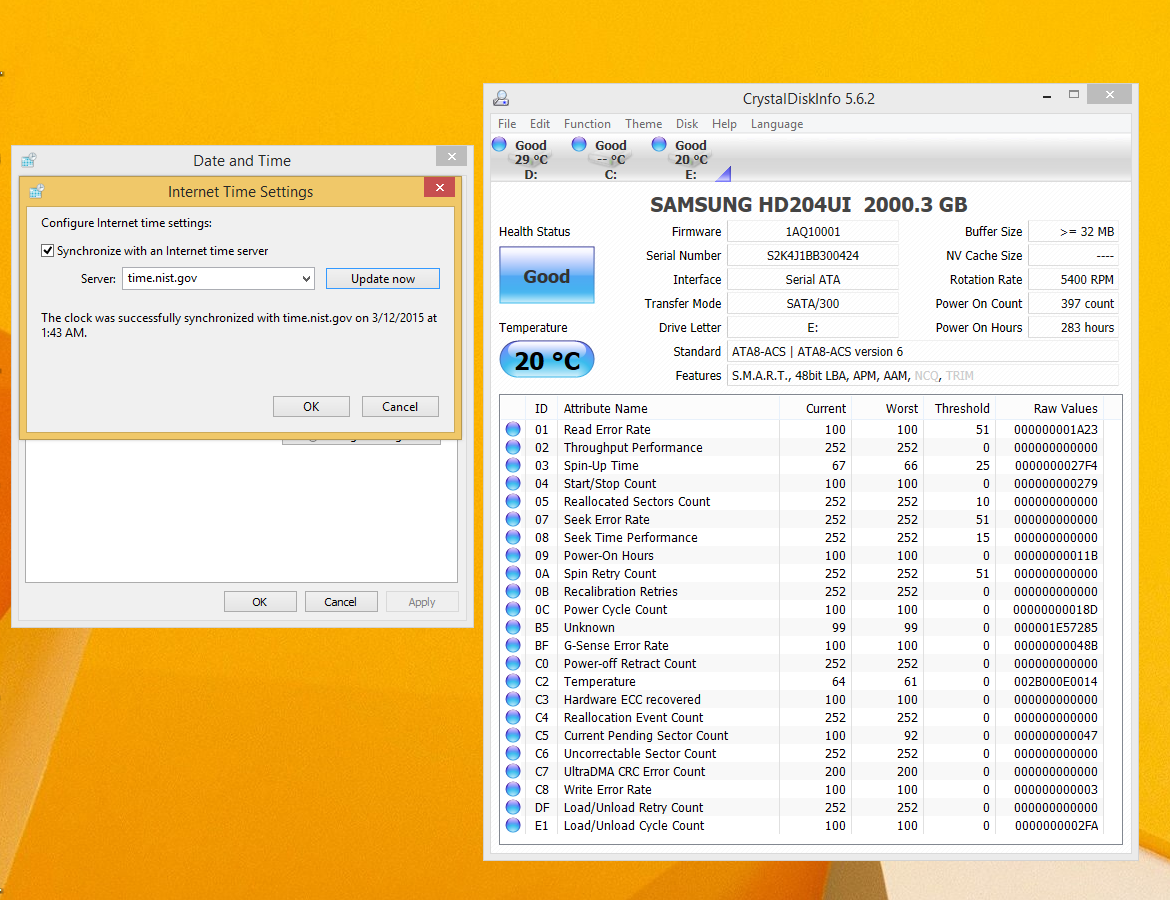This screenshot has width=1170, height=900.
Task: Click the Features S.M.A.R.T. field
Action: 923,375
